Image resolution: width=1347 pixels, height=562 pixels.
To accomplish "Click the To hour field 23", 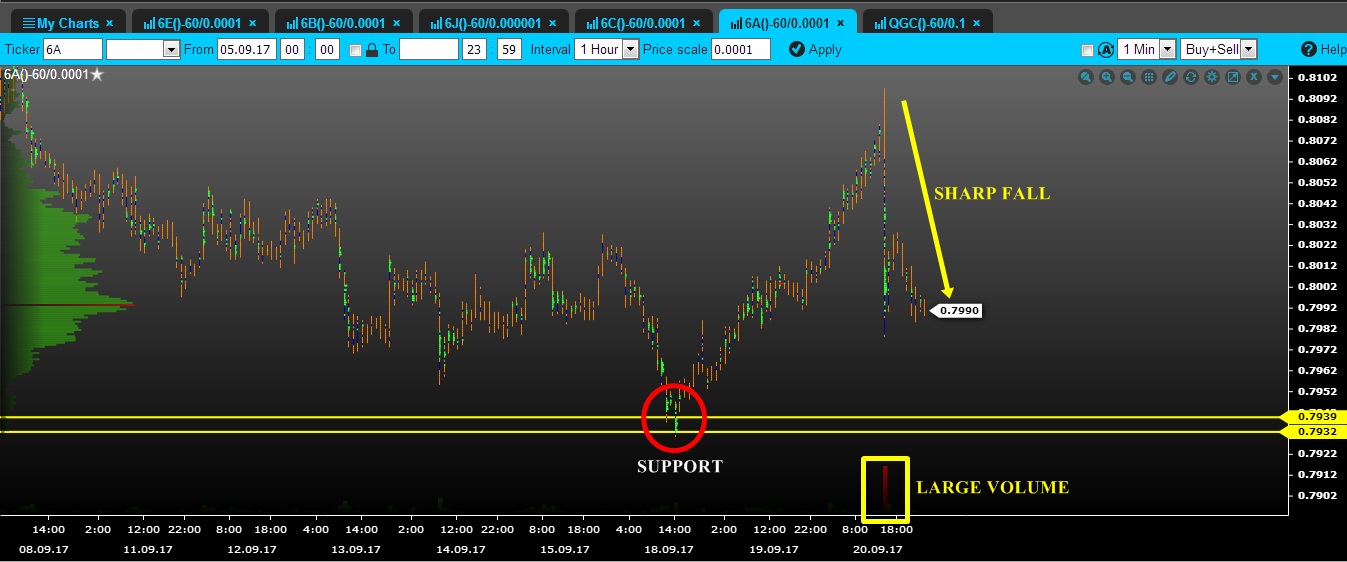I will pos(474,49).
